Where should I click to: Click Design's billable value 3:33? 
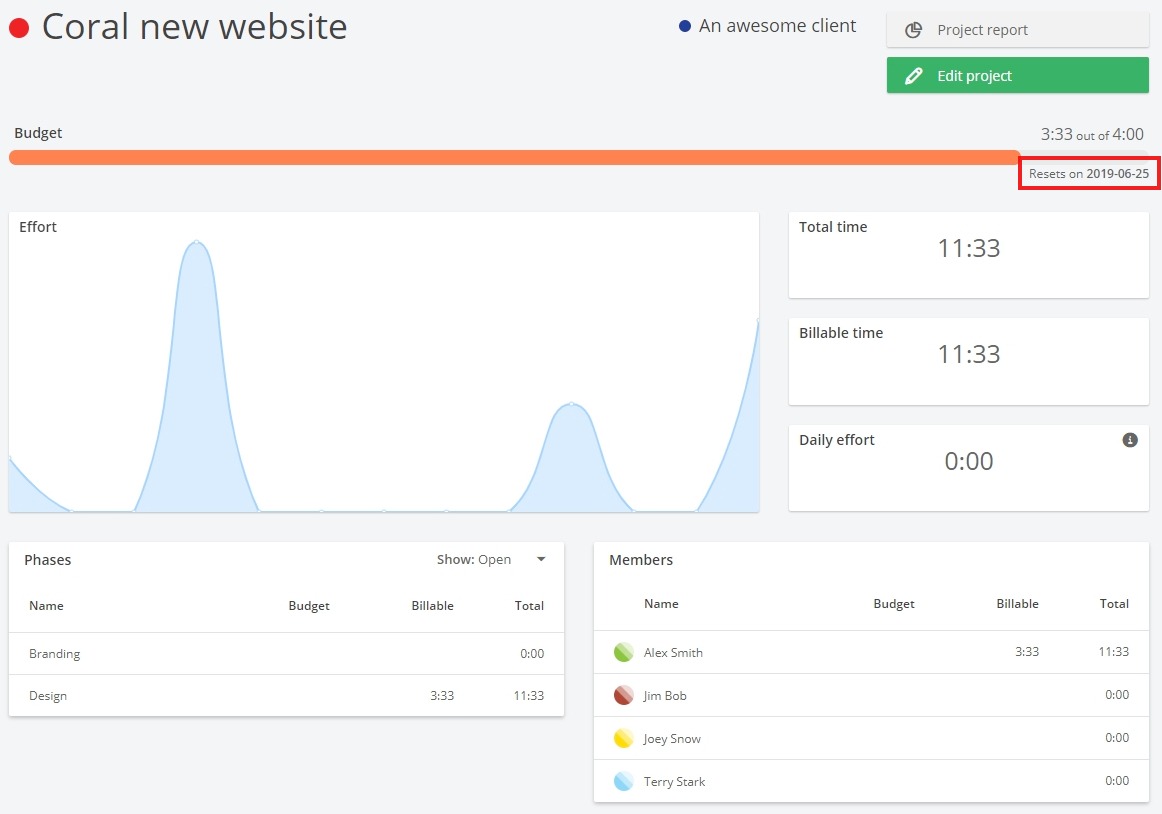pos(442,695)
